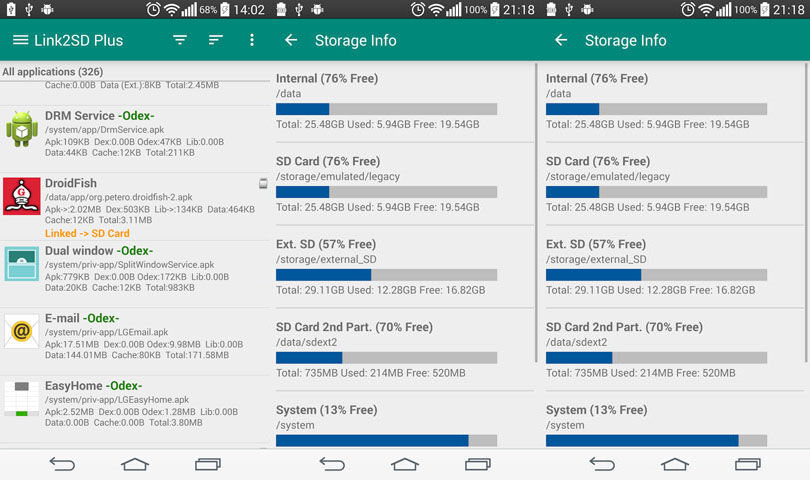Tap the filter icon in Link2SD toolbar
The height and width of the screenshot is (480, 810).
[x=180, y=40]
